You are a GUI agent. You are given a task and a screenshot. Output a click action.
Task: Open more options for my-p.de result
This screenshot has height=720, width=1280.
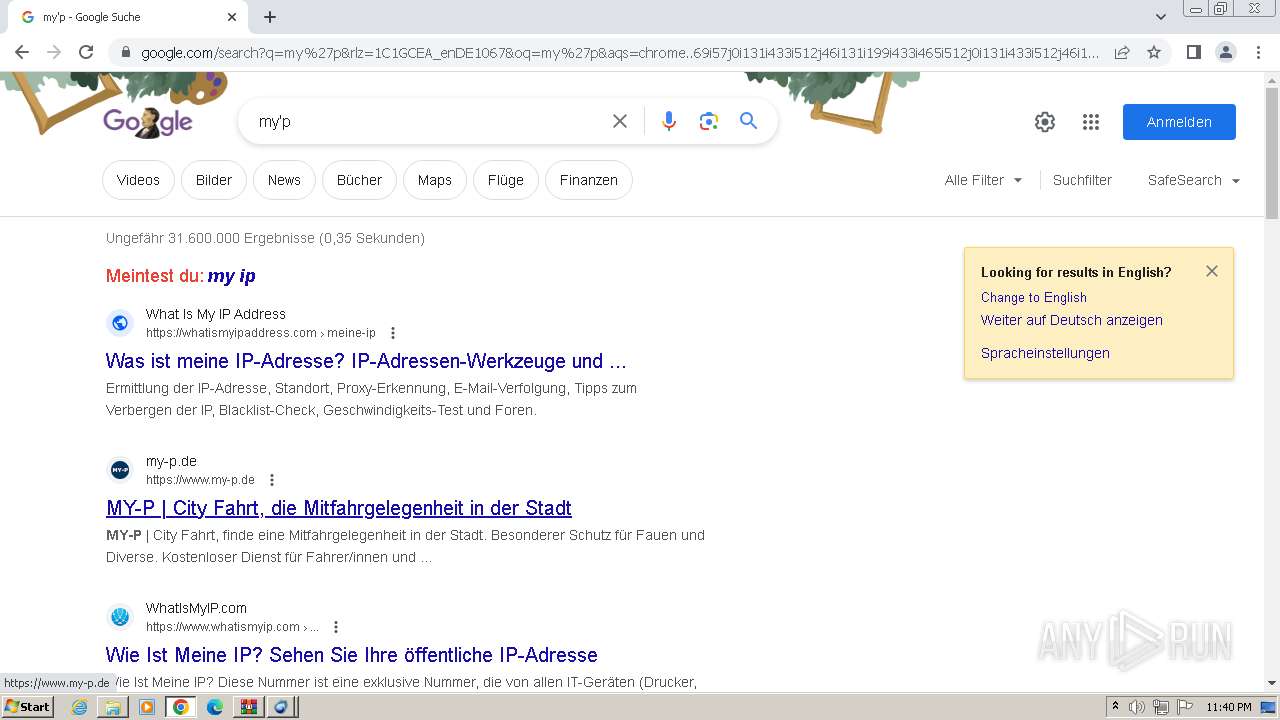pyautogui.click(x=272, y=480)
